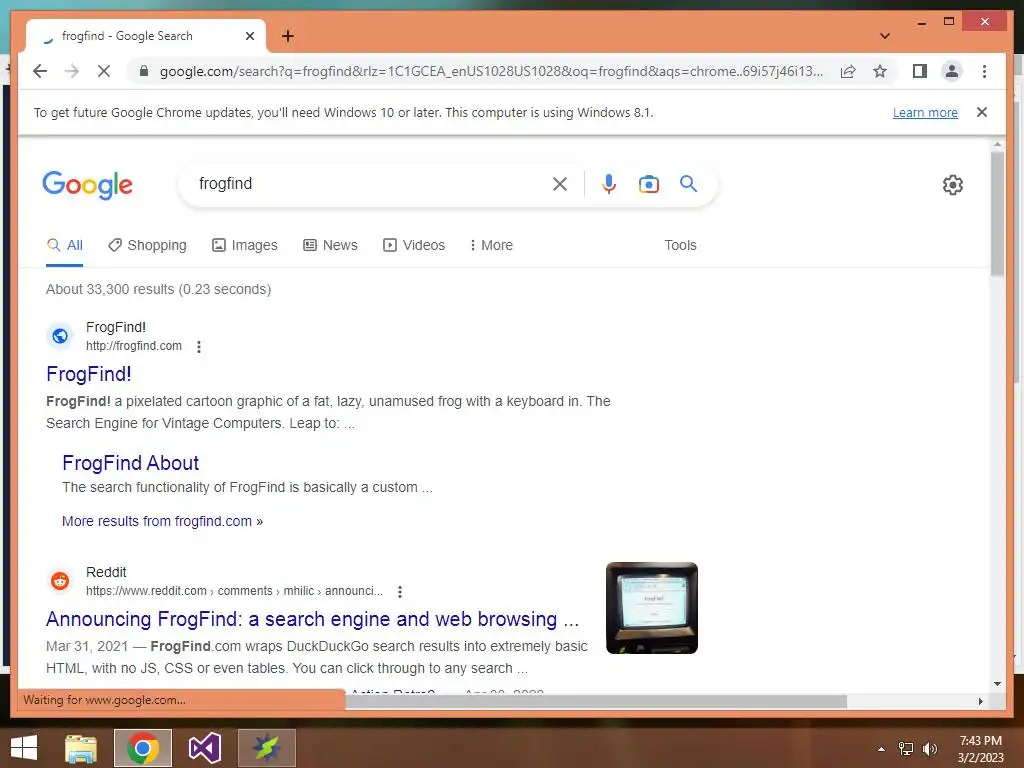
Task: Click the vertical page scrollbar
Action: 997,214
